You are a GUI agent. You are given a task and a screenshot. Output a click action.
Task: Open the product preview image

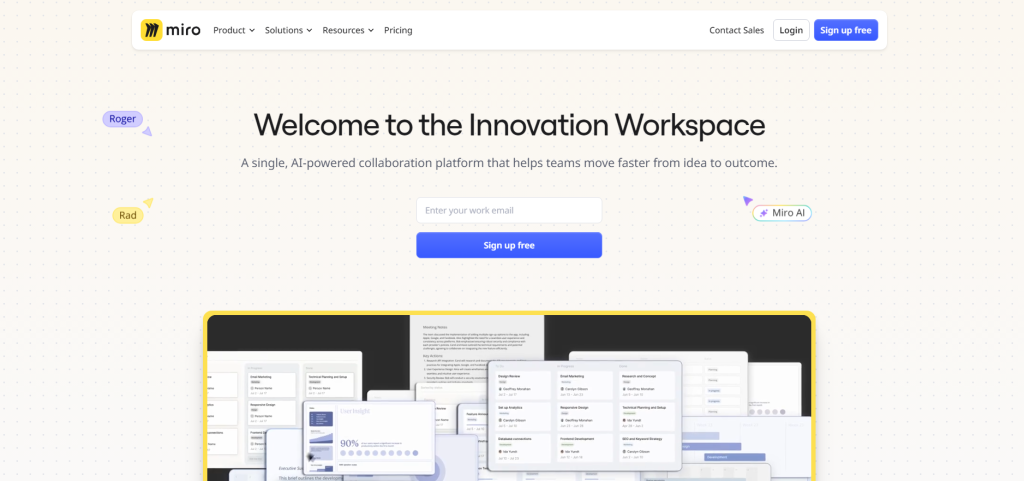point(509,397)
